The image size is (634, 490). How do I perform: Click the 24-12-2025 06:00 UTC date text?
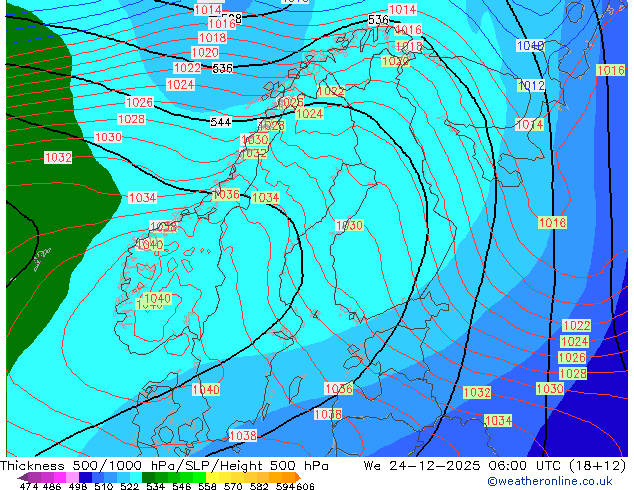point(476,466)
